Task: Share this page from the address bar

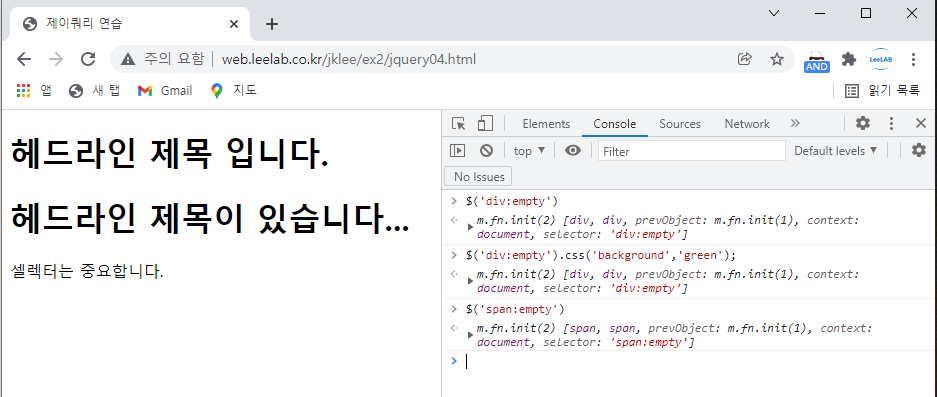Action: (x=745, y=59)
